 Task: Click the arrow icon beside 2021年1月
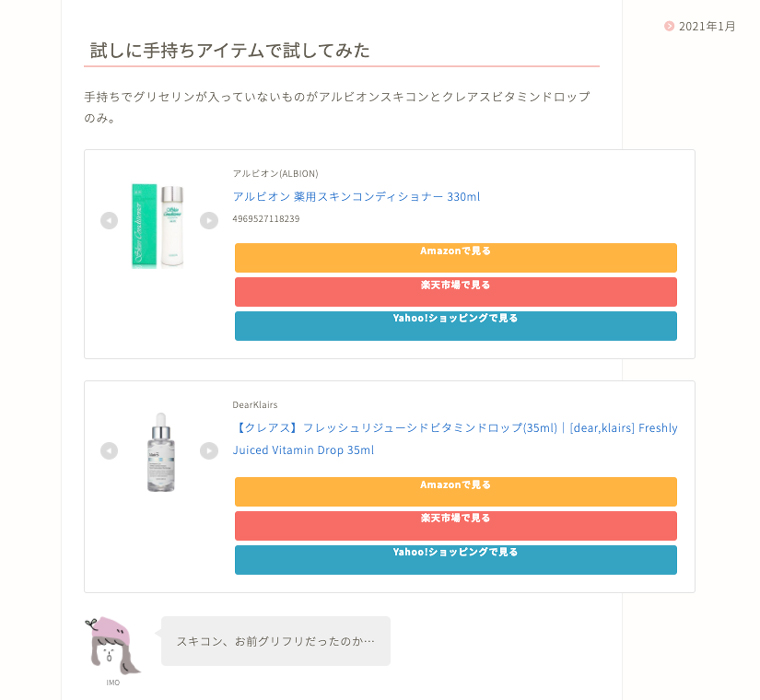(x=669, y=26)
